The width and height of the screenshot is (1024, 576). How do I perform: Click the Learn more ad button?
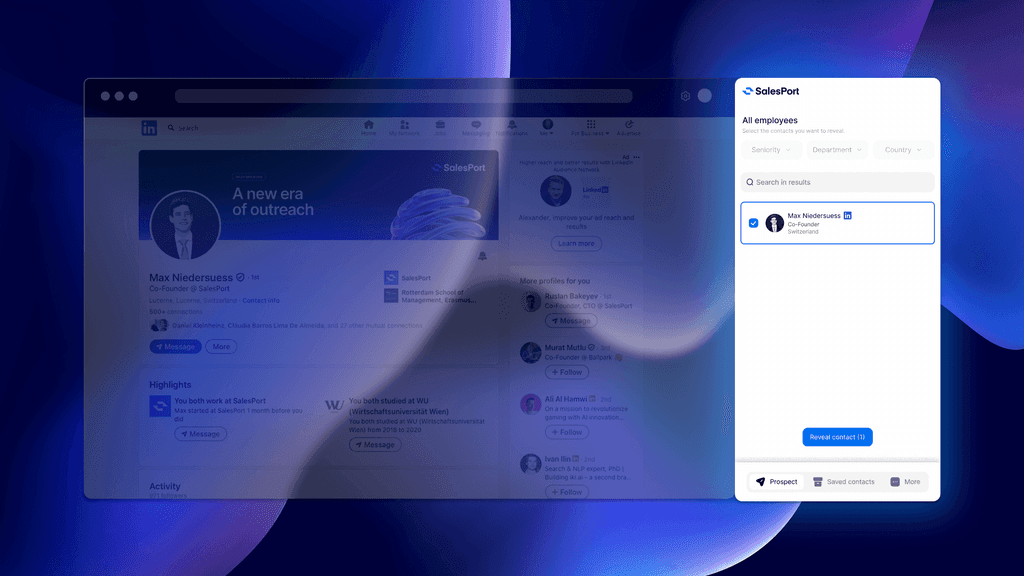coord(576,244)
